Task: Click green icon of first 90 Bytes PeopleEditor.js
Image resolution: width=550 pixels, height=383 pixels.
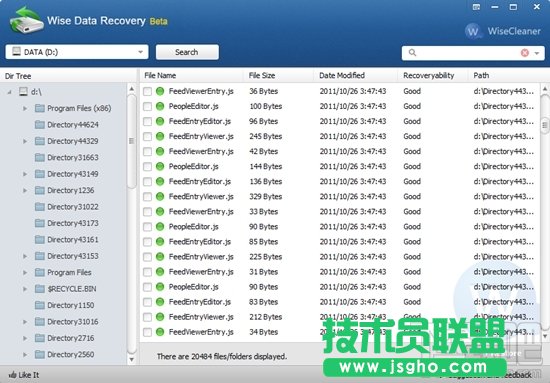Action: tap(160, 227)
